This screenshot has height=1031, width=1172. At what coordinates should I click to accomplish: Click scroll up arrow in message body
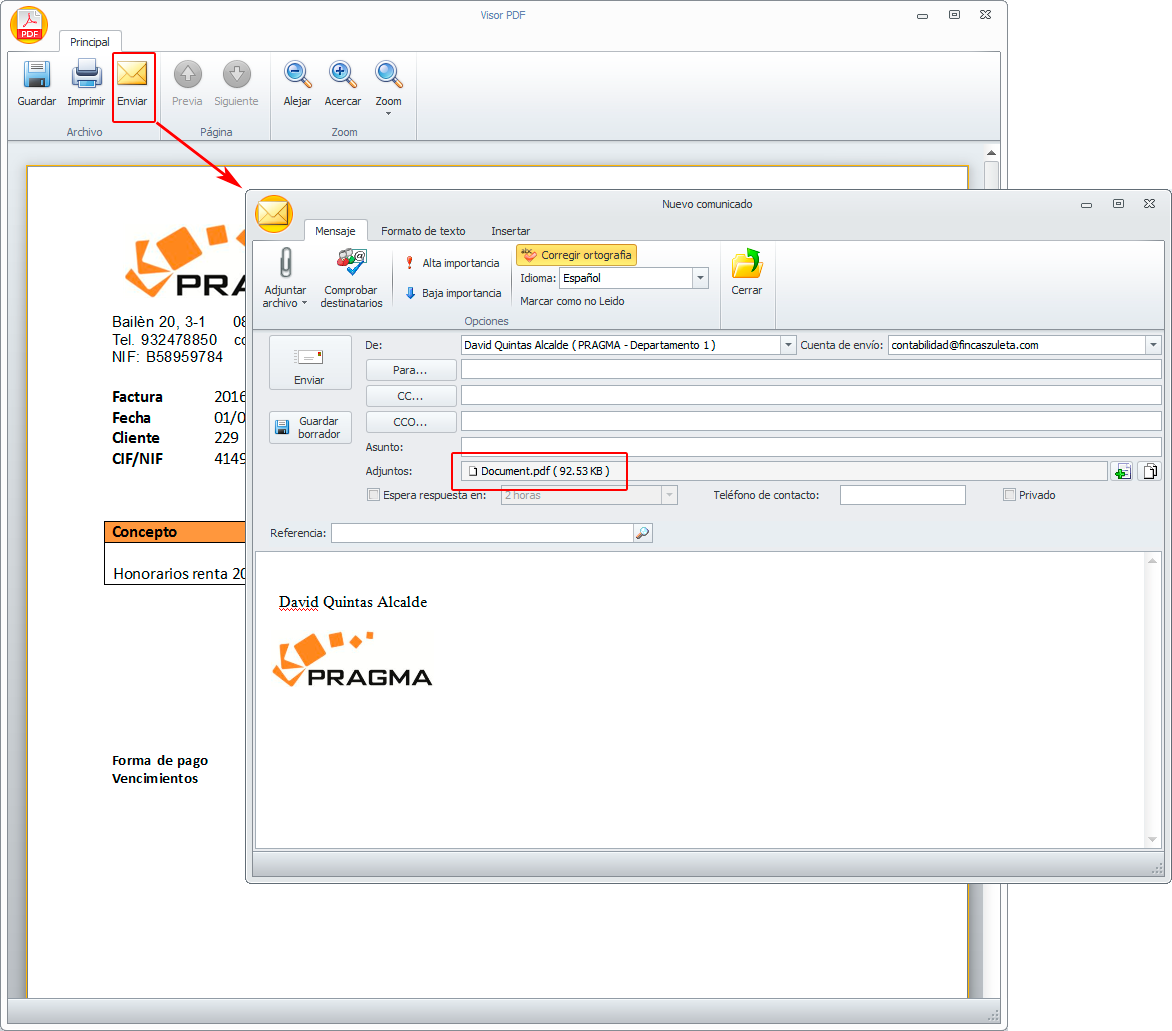[1153, 561]
